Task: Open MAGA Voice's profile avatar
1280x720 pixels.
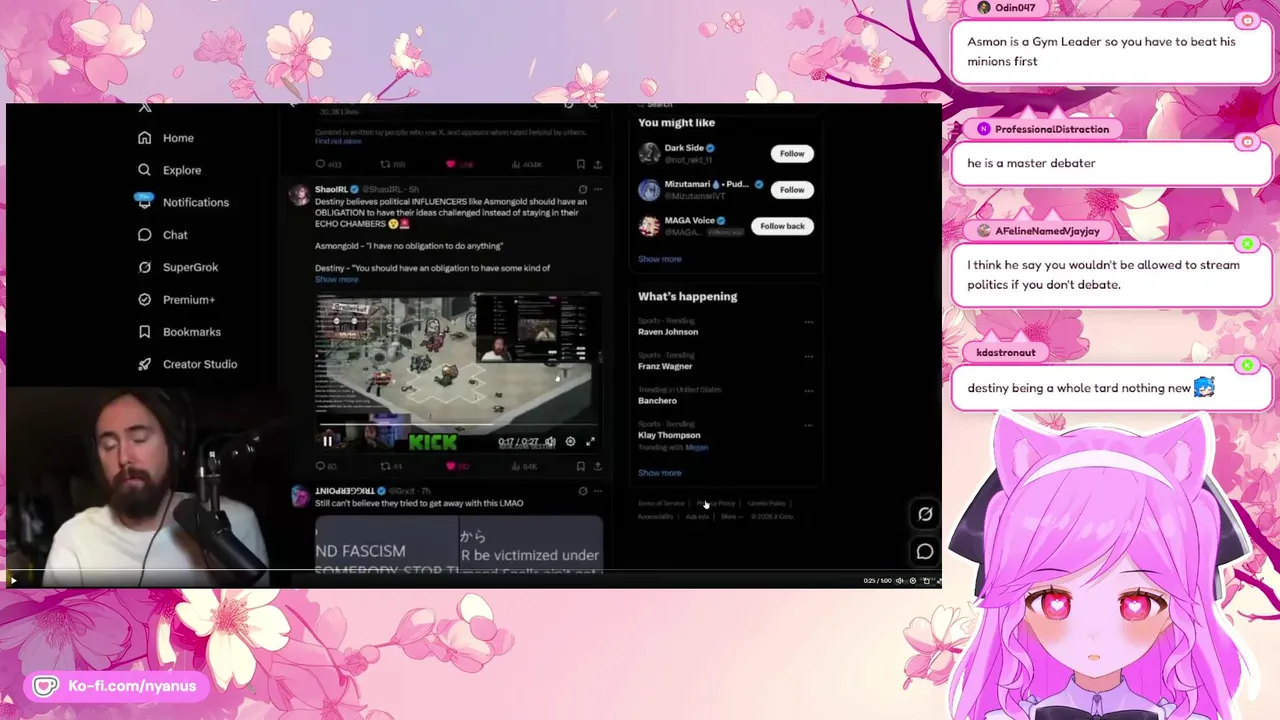Action: tap(649, 226)
